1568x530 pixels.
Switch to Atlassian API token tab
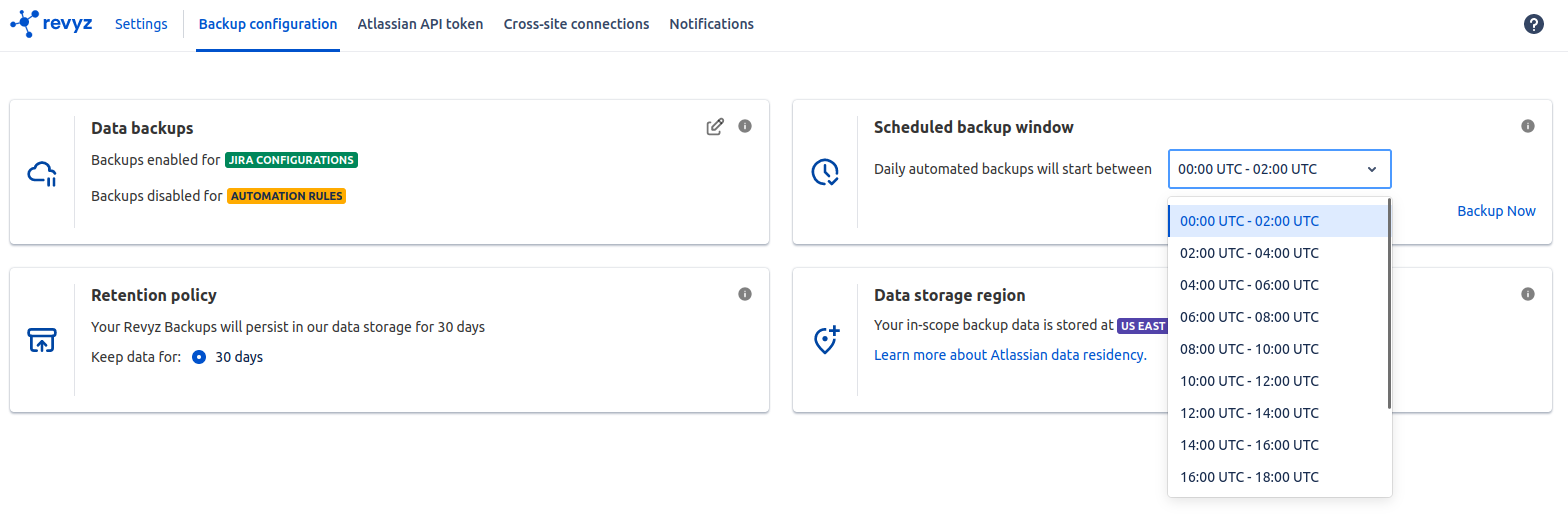point(420,24)
